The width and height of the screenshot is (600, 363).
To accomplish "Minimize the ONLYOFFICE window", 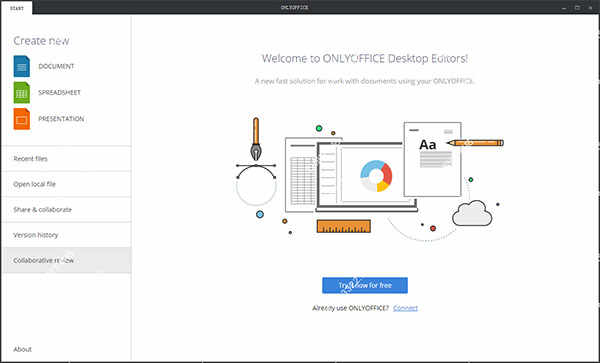I will click(564, 8).
